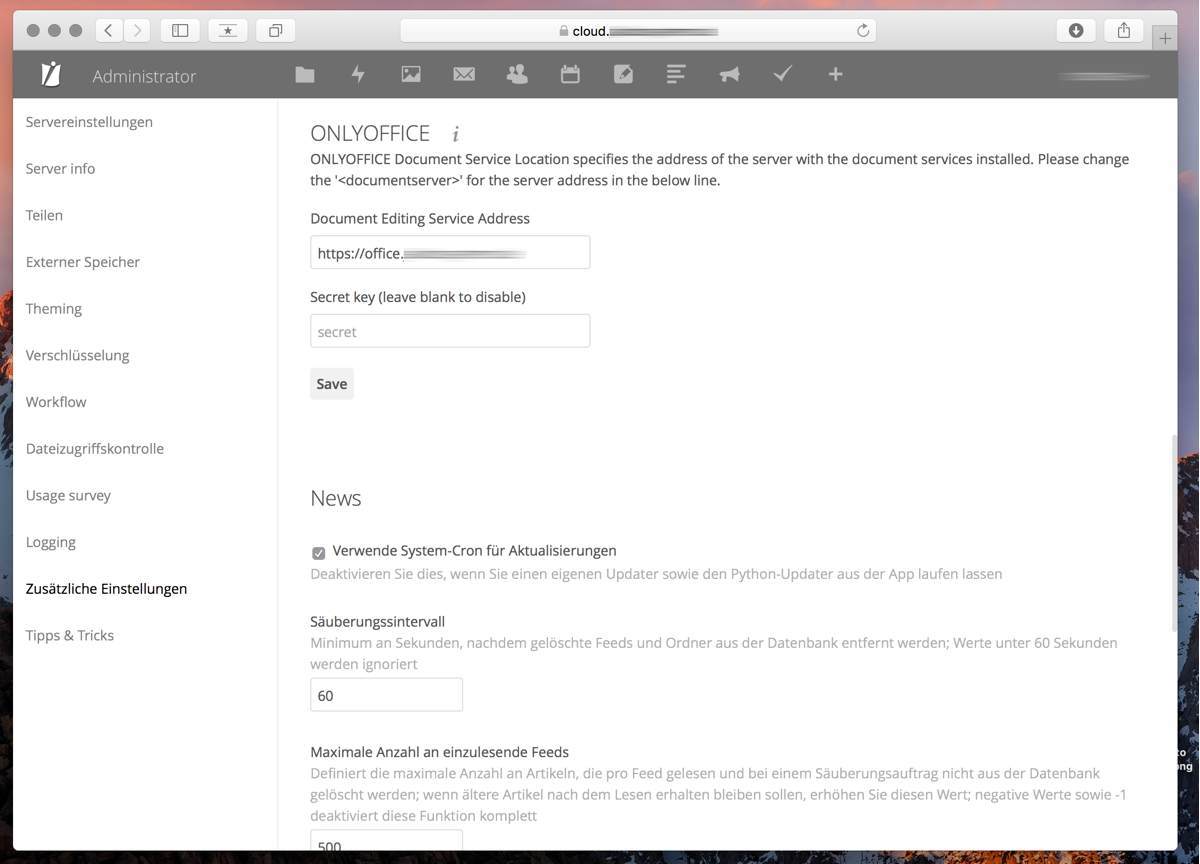
Task: Reload the page in address bar
Action: [863, 31]
